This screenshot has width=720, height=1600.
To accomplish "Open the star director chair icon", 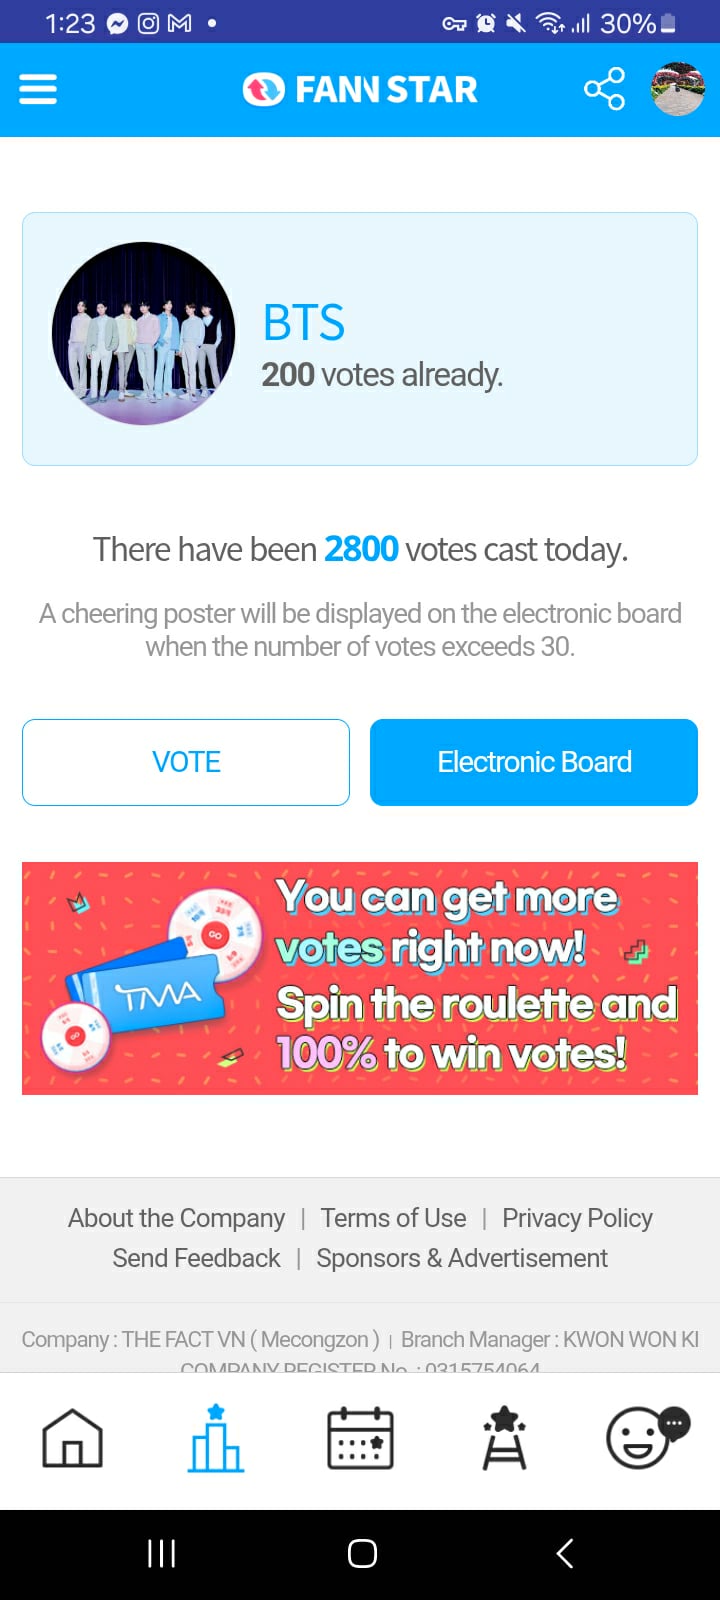I will pyautogui.click(x=504, y=1439).
